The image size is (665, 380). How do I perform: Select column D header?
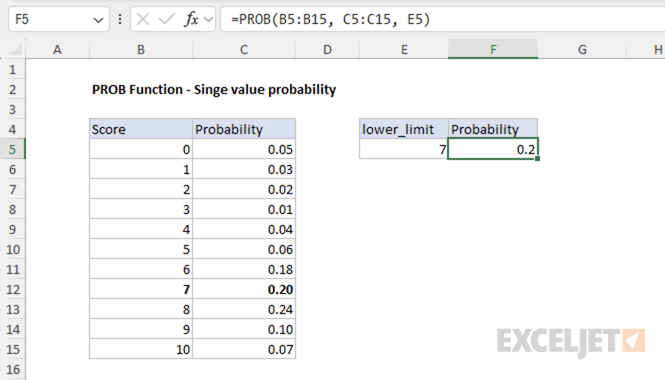click(x=327, y=50)
